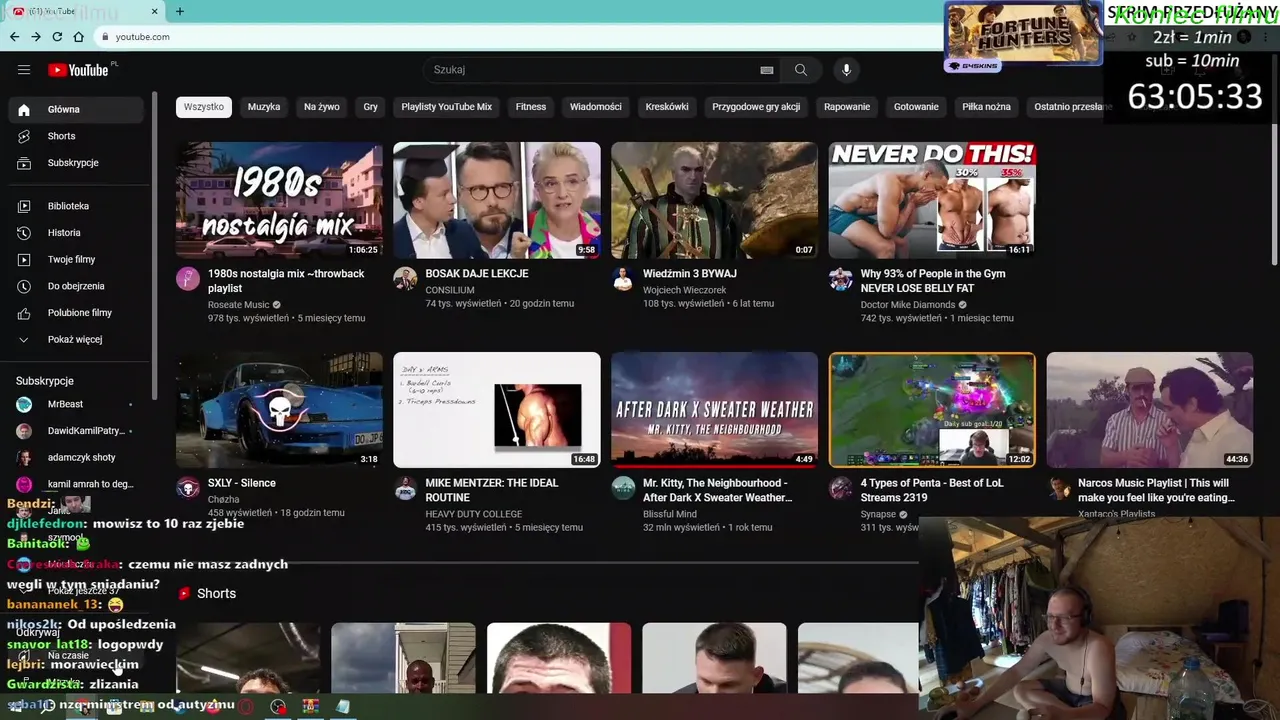Open the video title BOSAK DAJE LEKCJE
The image size is (1280, 720).
coord(477,274)
